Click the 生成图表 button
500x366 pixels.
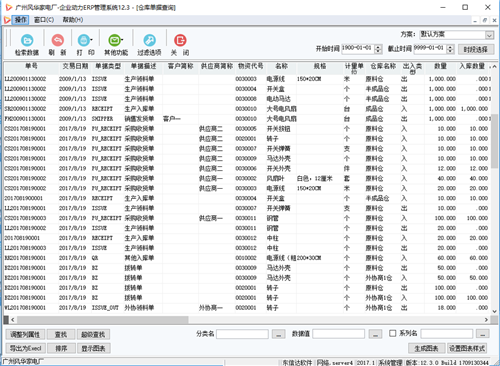(426, 348)
